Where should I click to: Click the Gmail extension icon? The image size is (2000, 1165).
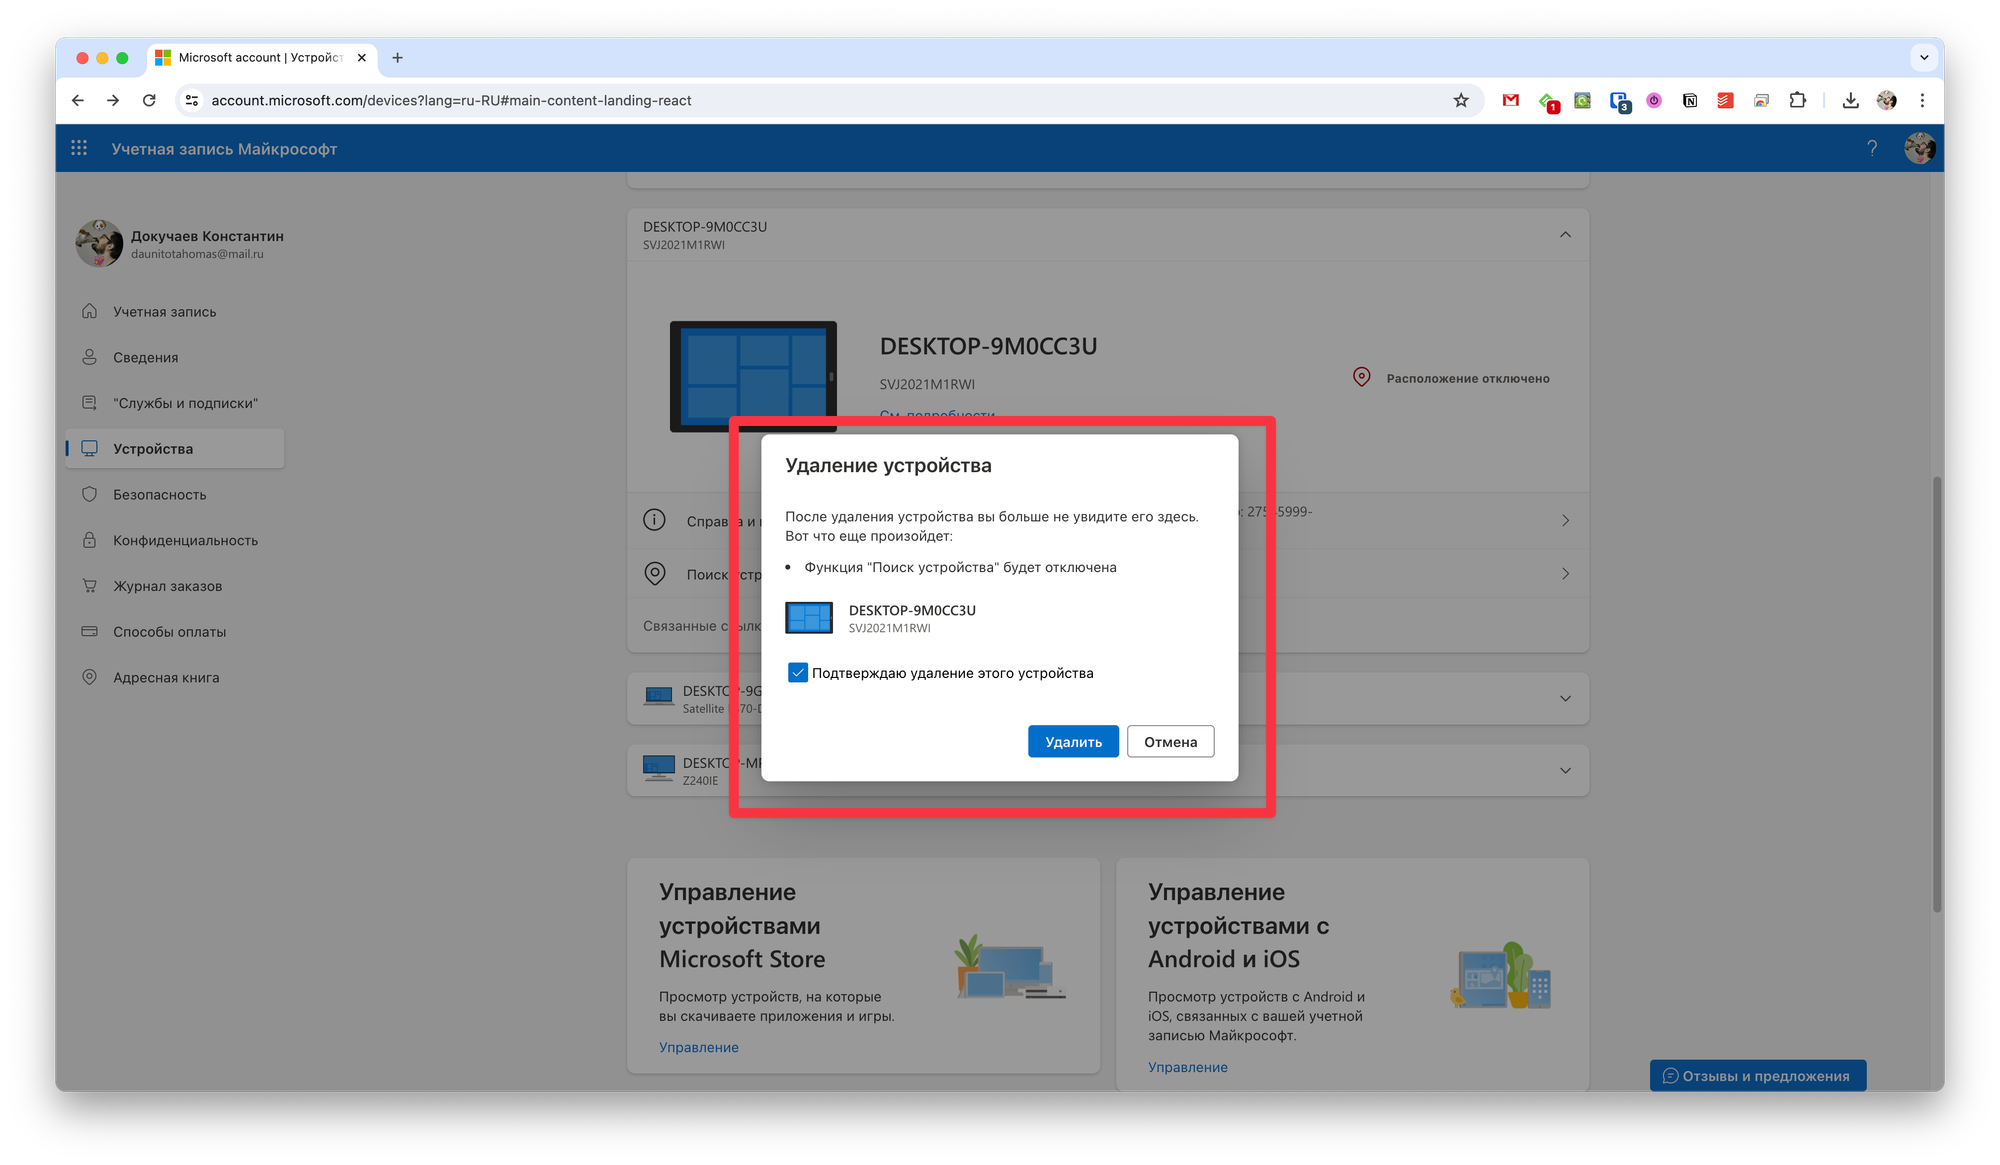[1511, 100]
